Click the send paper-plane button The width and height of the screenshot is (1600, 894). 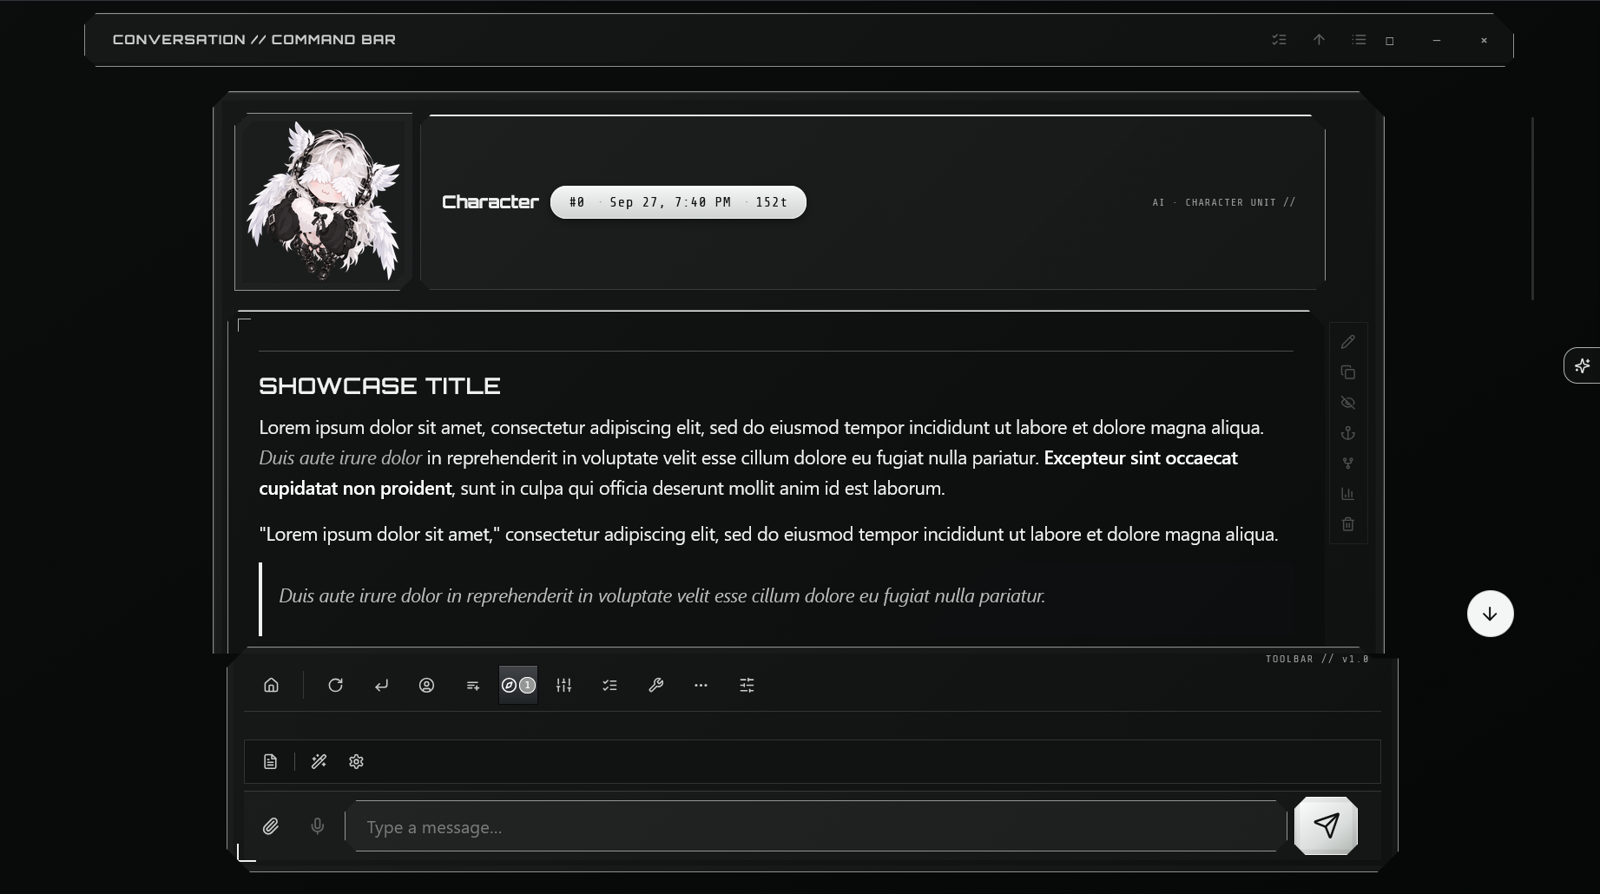pos(1326,826)
